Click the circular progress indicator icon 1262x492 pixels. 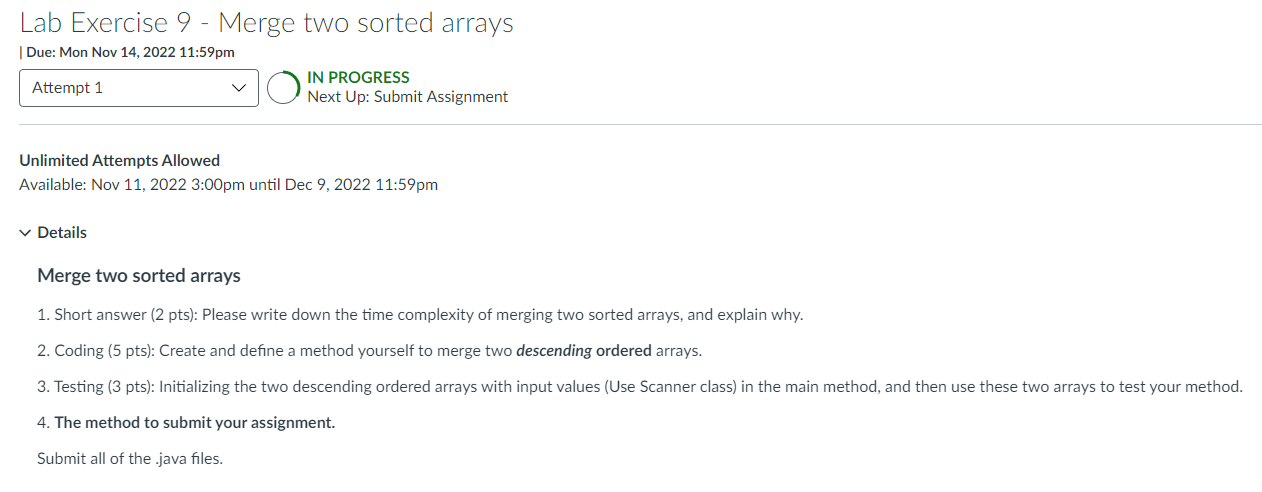click(283, 88)
